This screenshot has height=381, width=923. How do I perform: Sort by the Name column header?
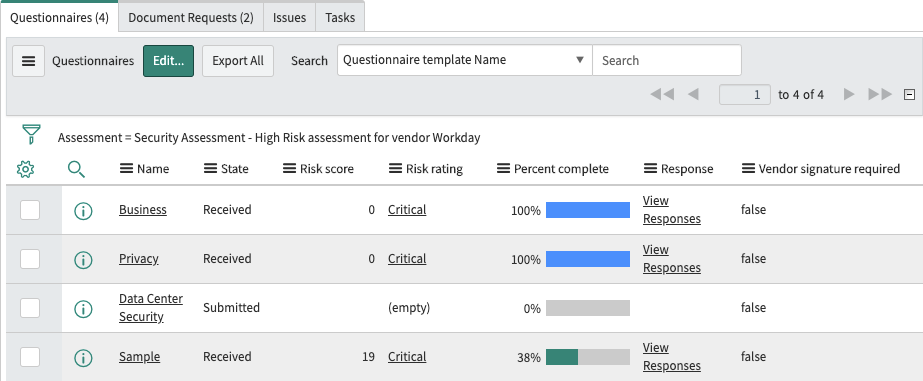point(153,169)
